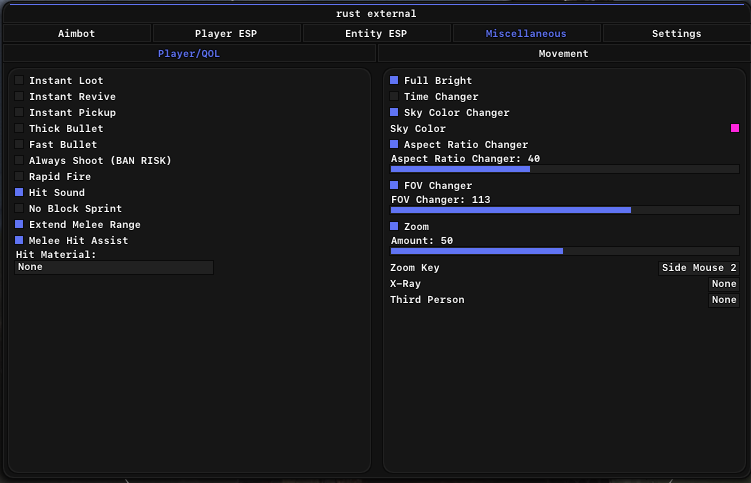The width and height of the screenshot is (751, 483).
Task: Check the No Block Sprint option
Action: pos(19,208)
